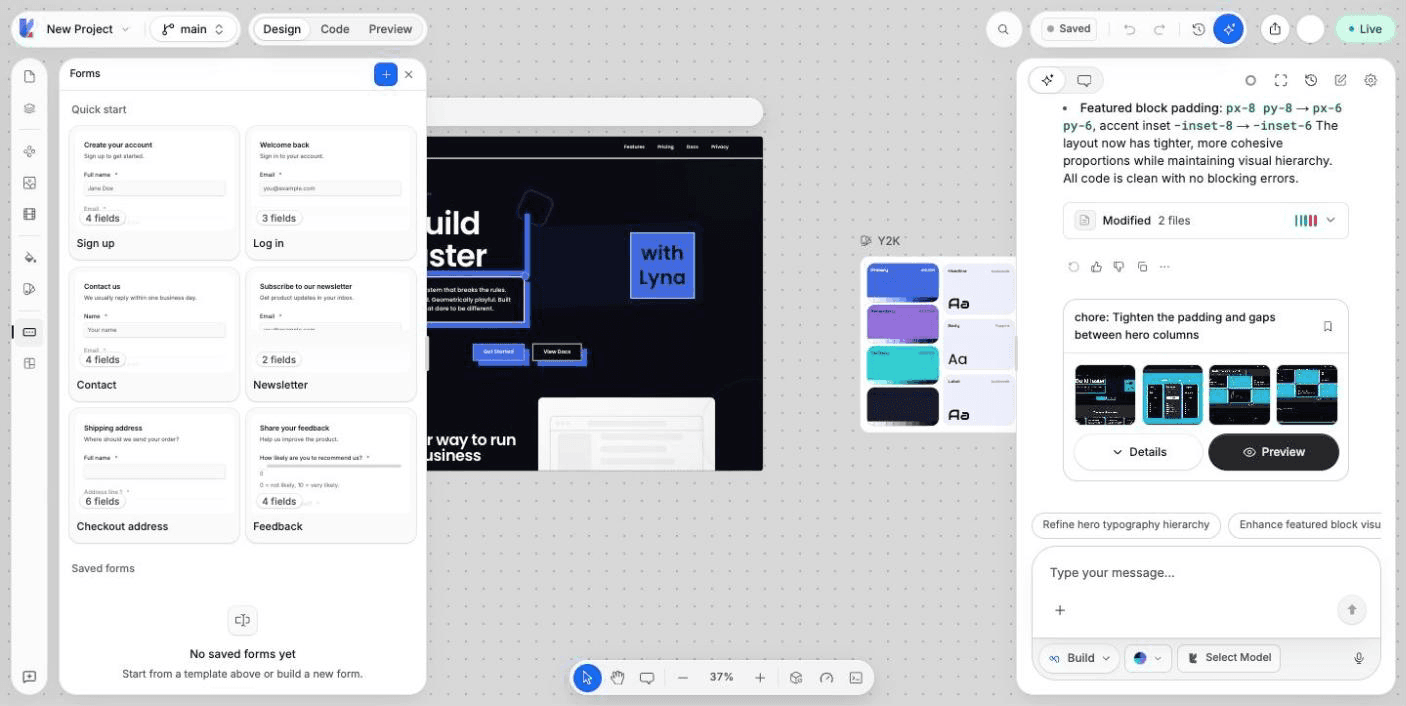Switch to the Design tab
1406x706 pixels.
[x=282, y=29]
